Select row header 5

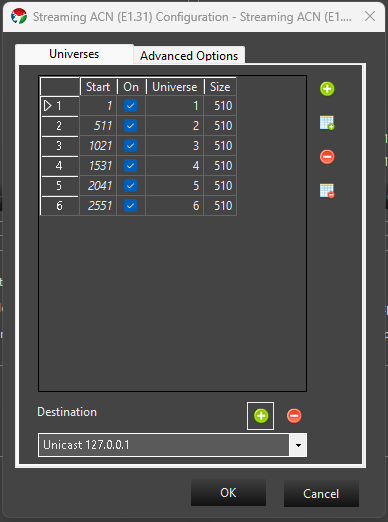[x=60, y=186]
